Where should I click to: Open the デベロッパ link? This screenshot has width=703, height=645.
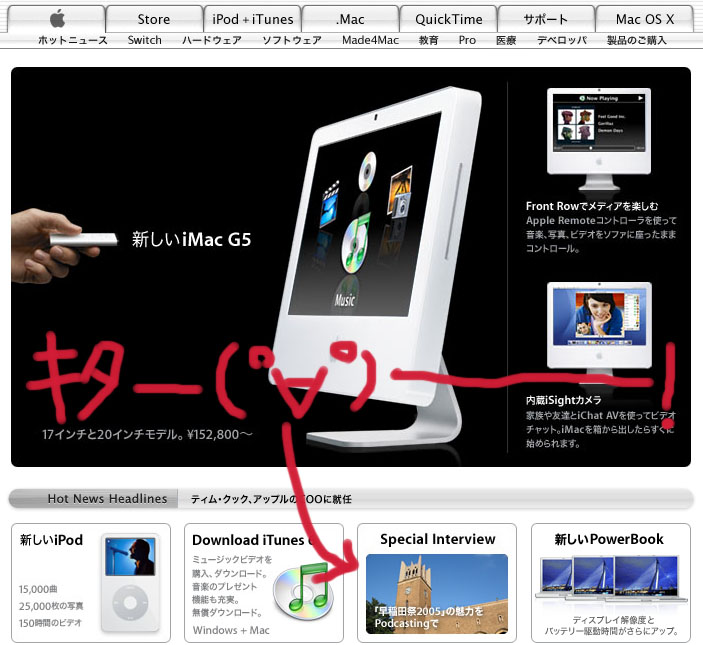click(x=562, y=40)
